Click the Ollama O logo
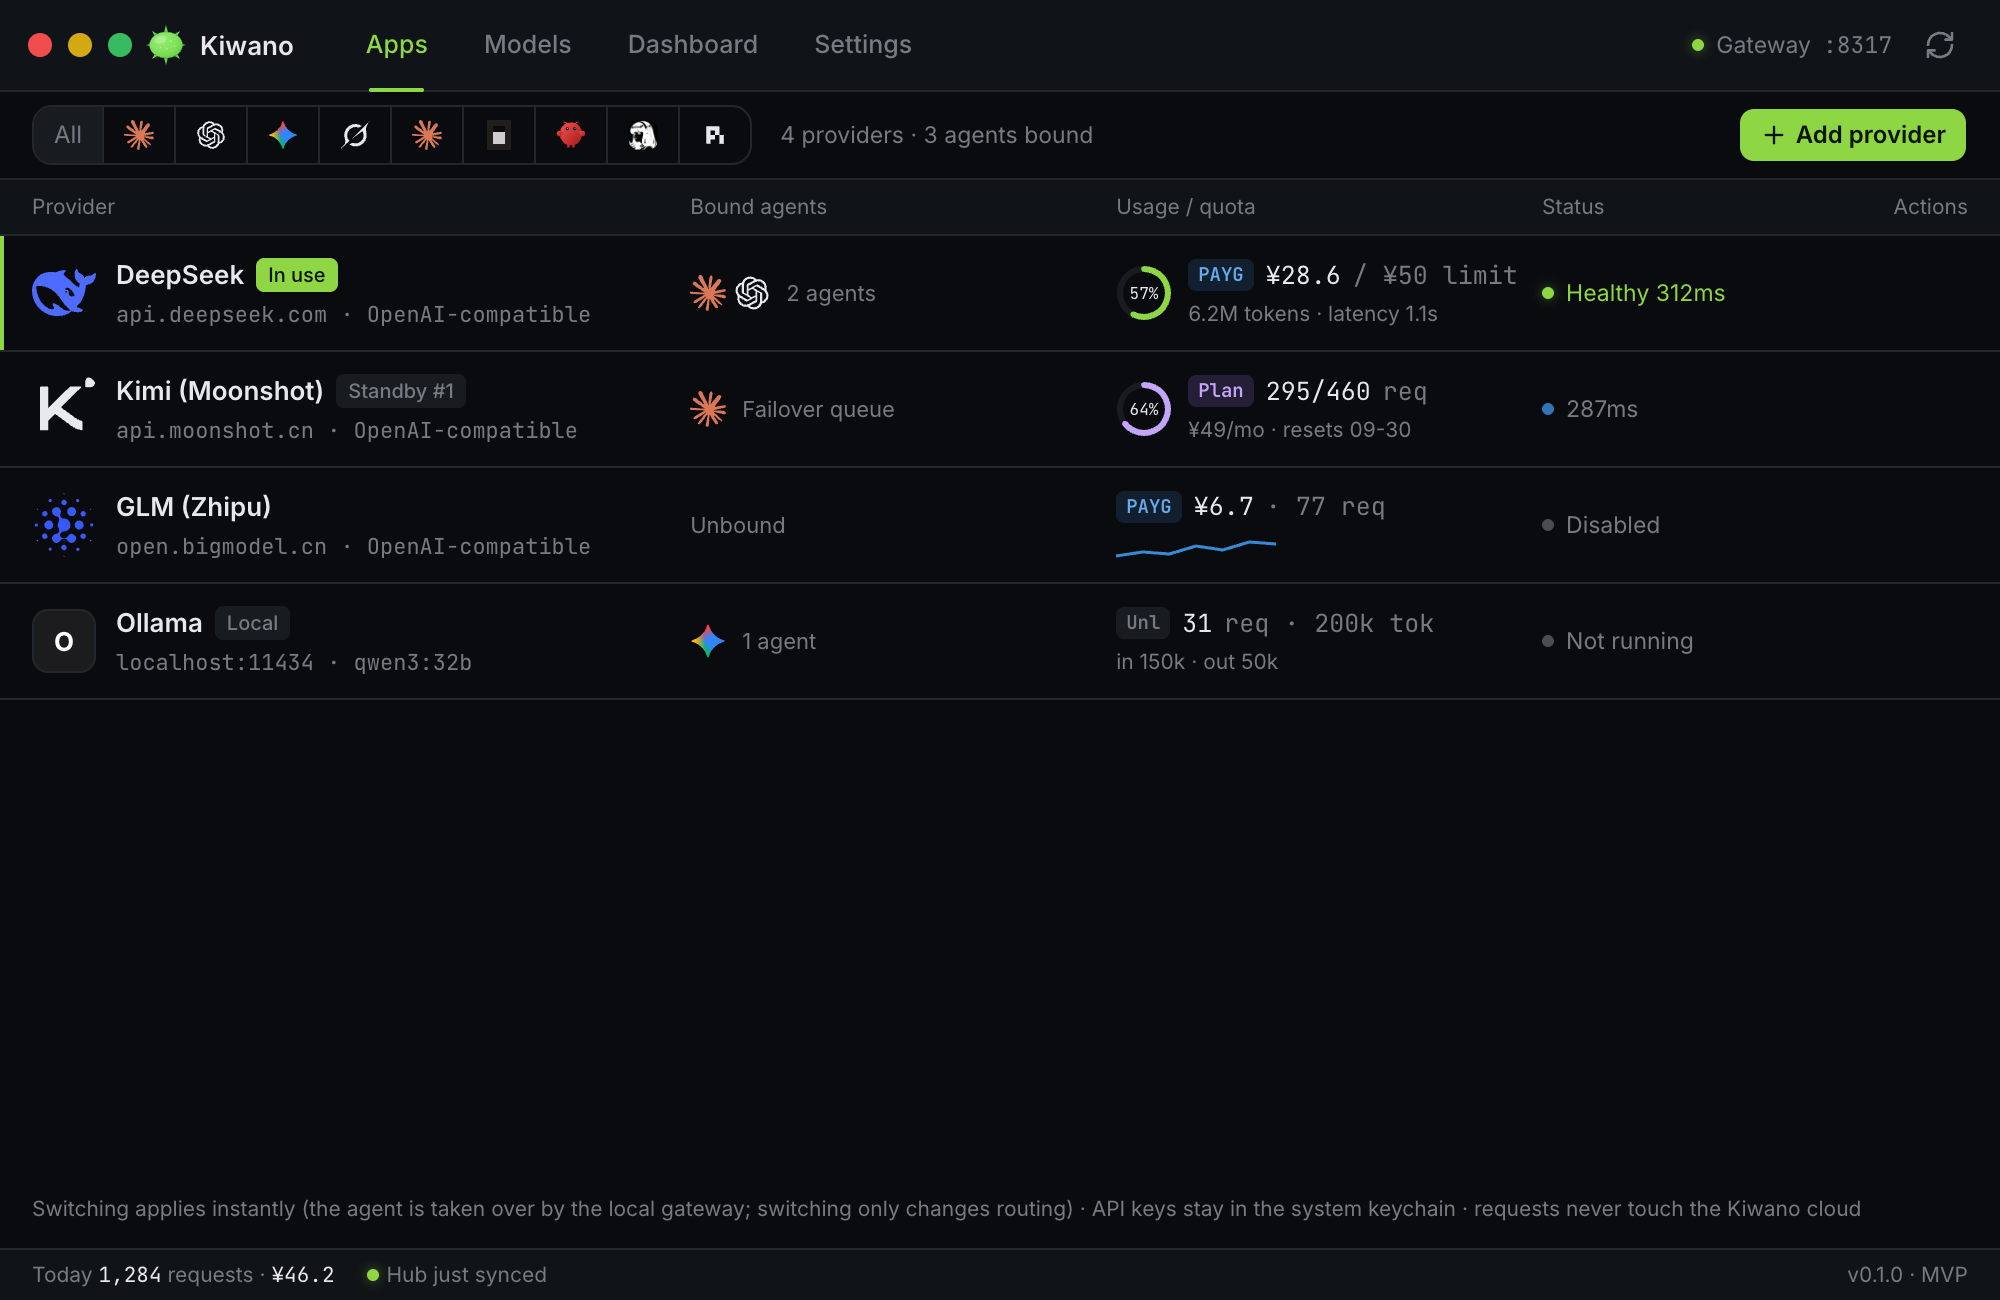Screen dimensions: 2000x1300 tap(64, 641)
